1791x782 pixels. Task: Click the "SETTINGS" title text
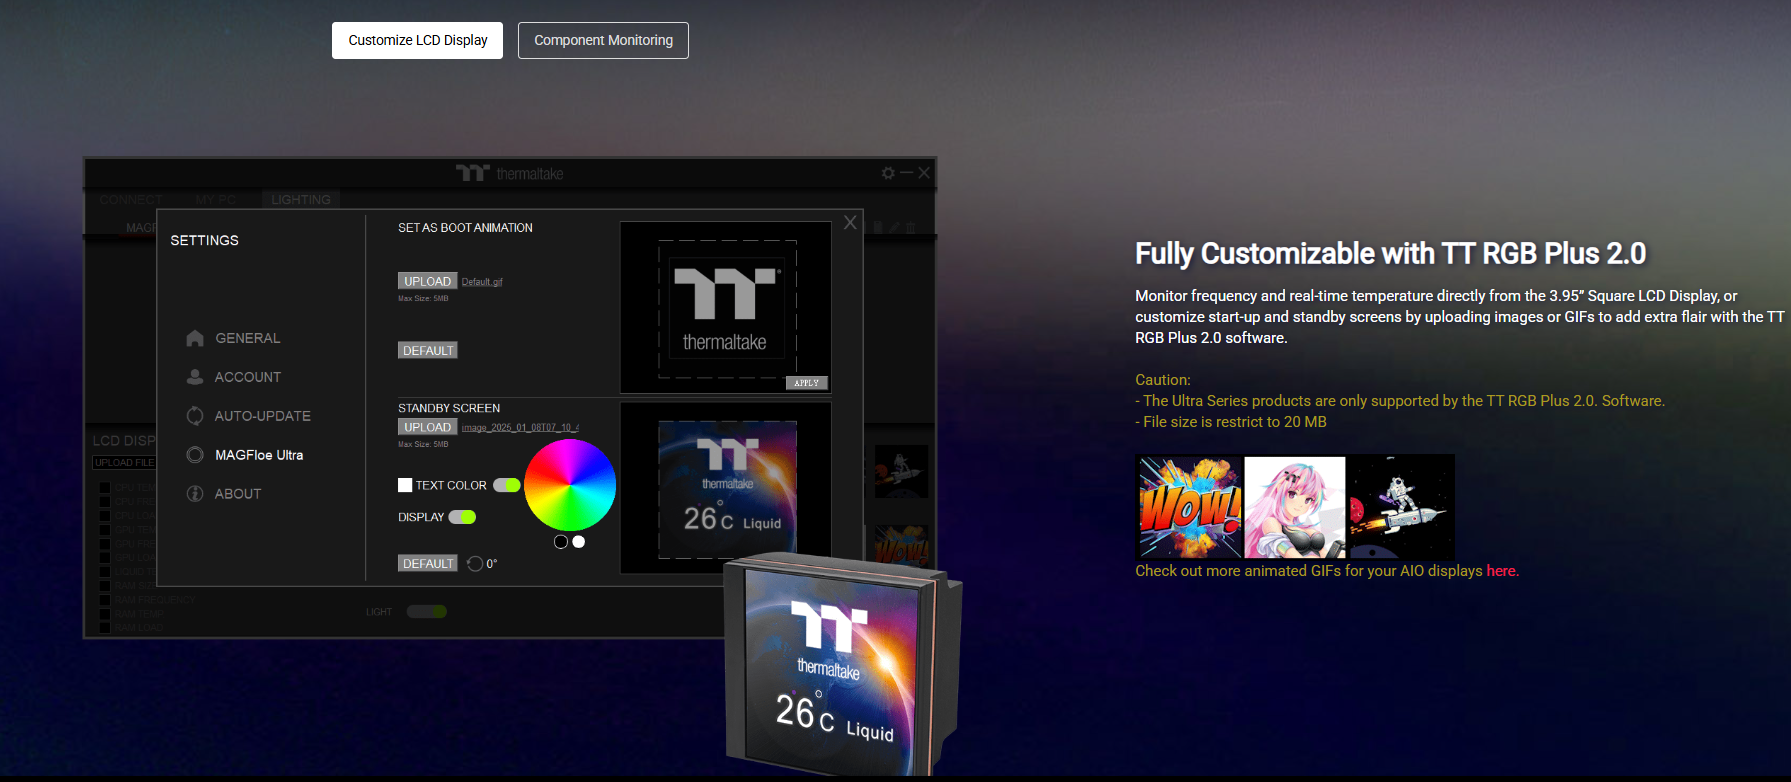pyautogui.click(x=204, y=241)
